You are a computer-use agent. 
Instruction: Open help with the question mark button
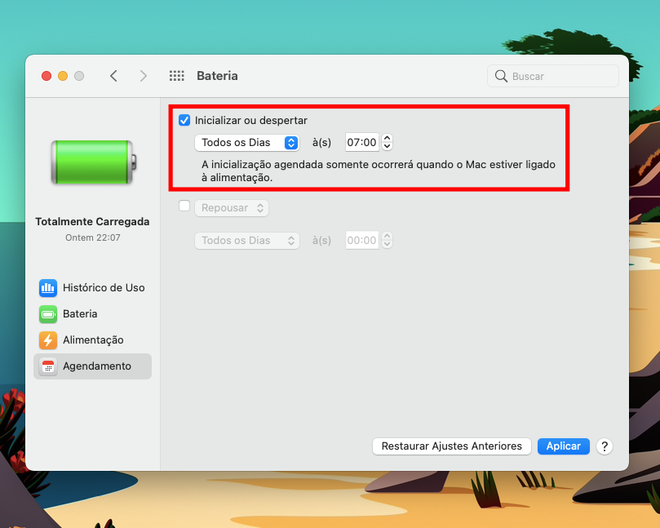click(x=604, y=446)
